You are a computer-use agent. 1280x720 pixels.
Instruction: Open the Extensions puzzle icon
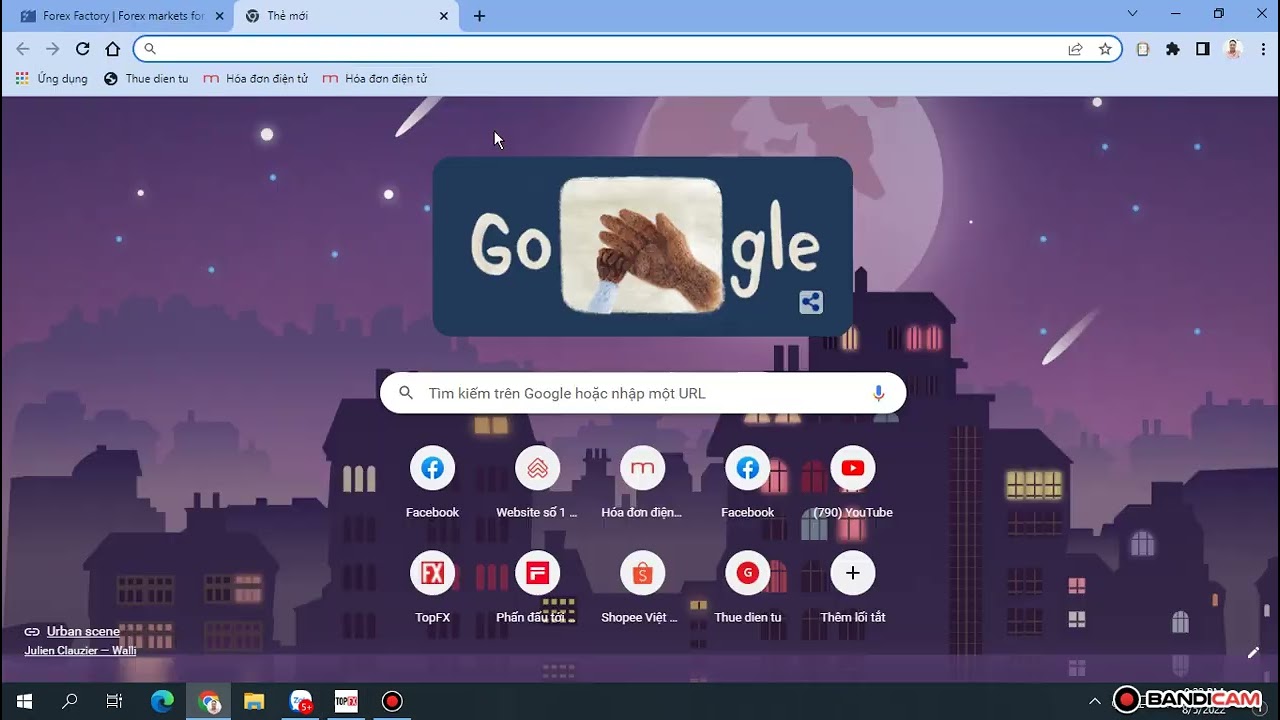[1173, 49]
